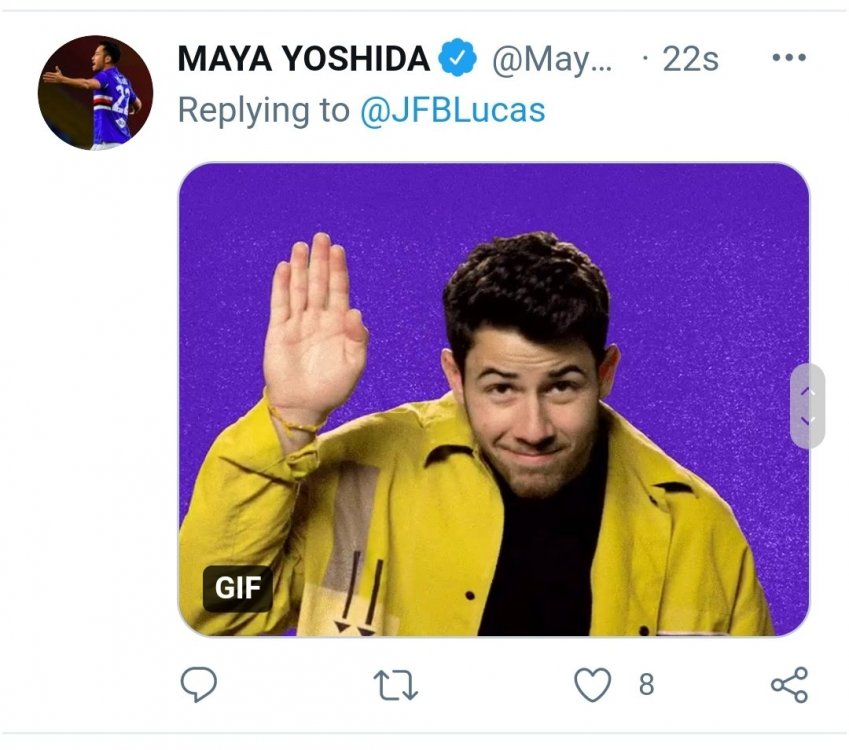Open the profile avatar of the footballer

tap(95, 93)
